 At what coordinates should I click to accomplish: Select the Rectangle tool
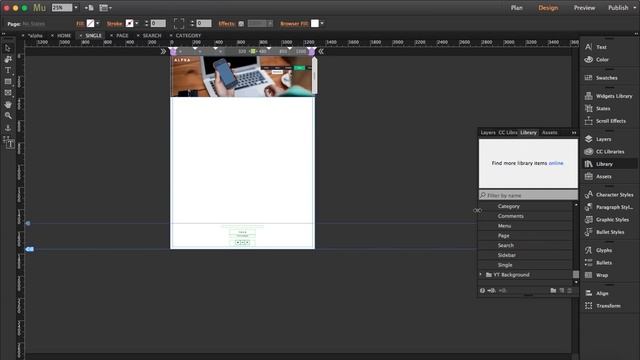[x=8, y=82]
